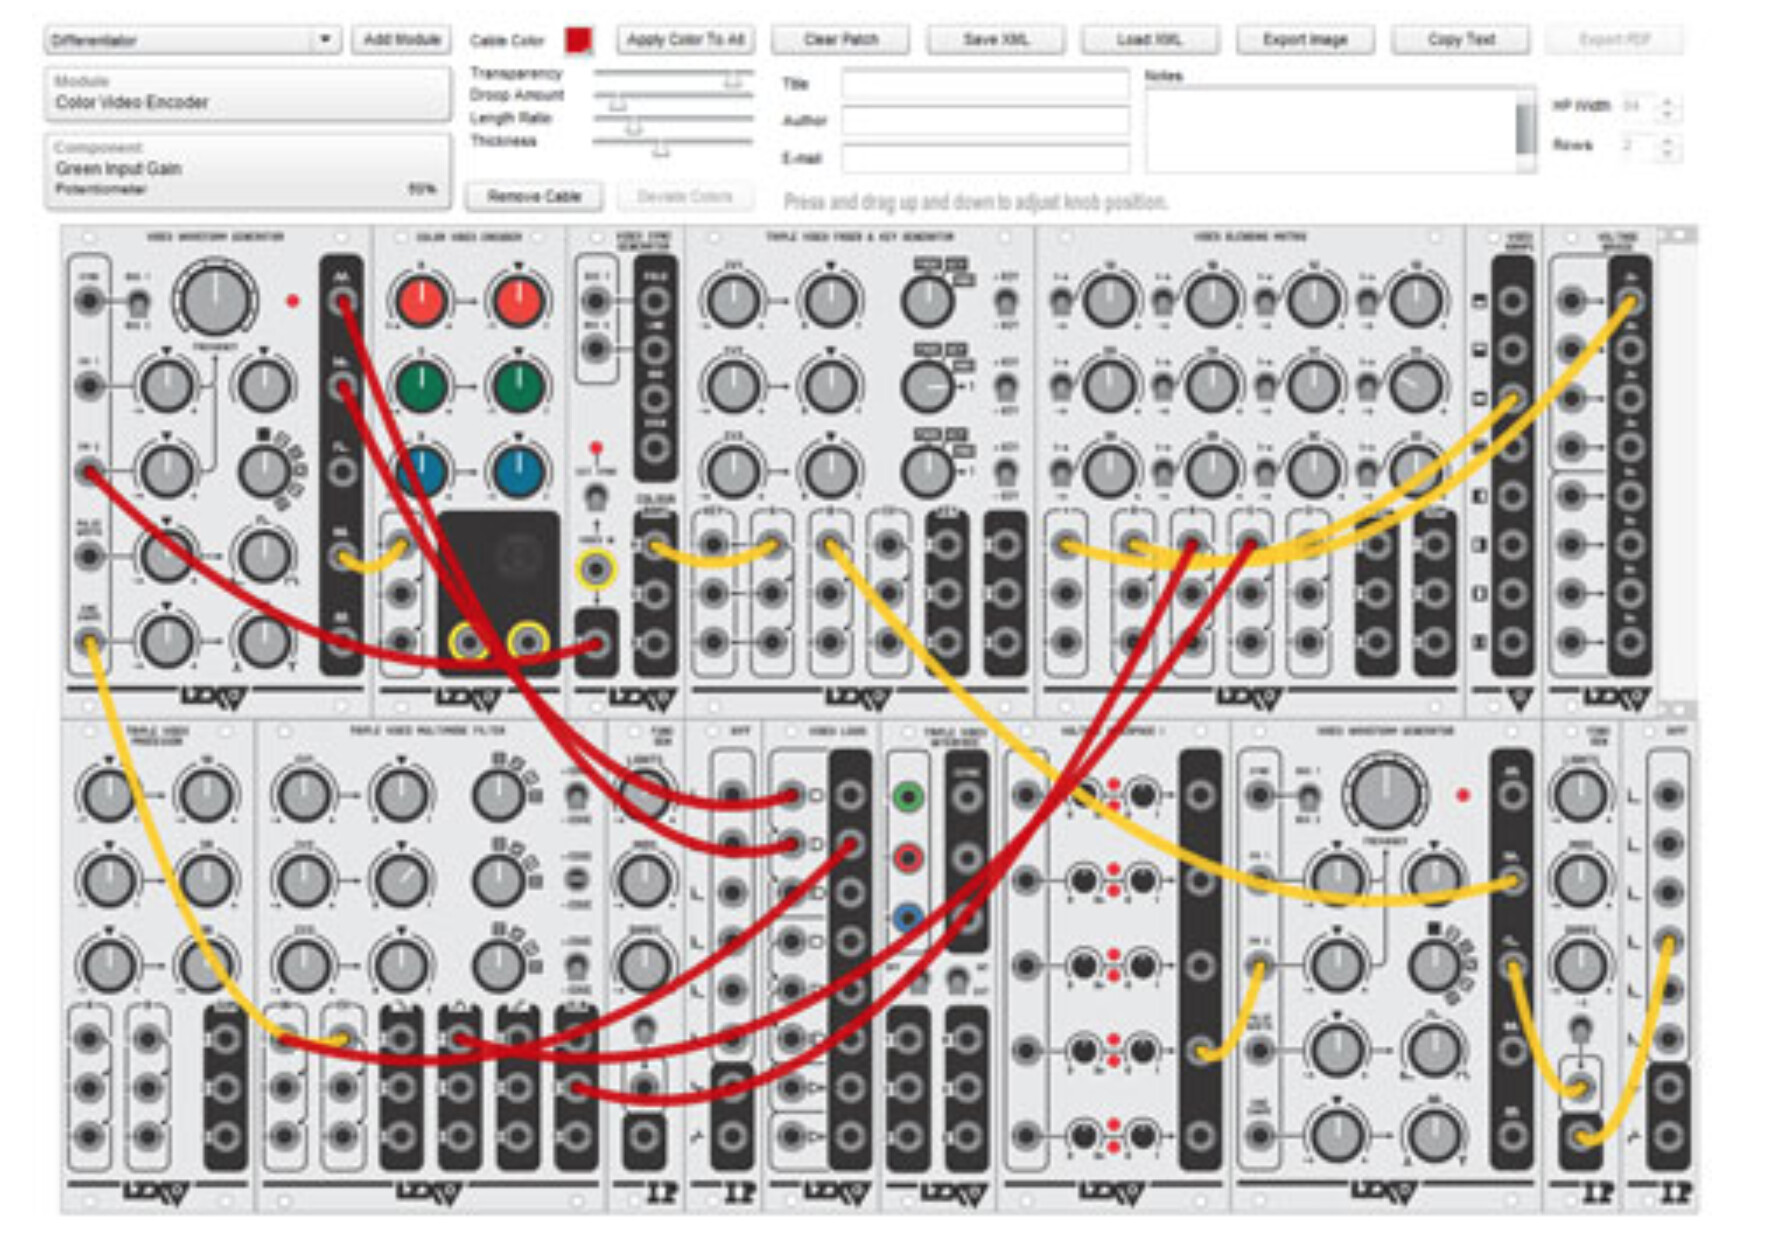Flip the second-row switch on Triple Video Fader
This screenshot has width=1774, height=1234.
(1005, 386)
